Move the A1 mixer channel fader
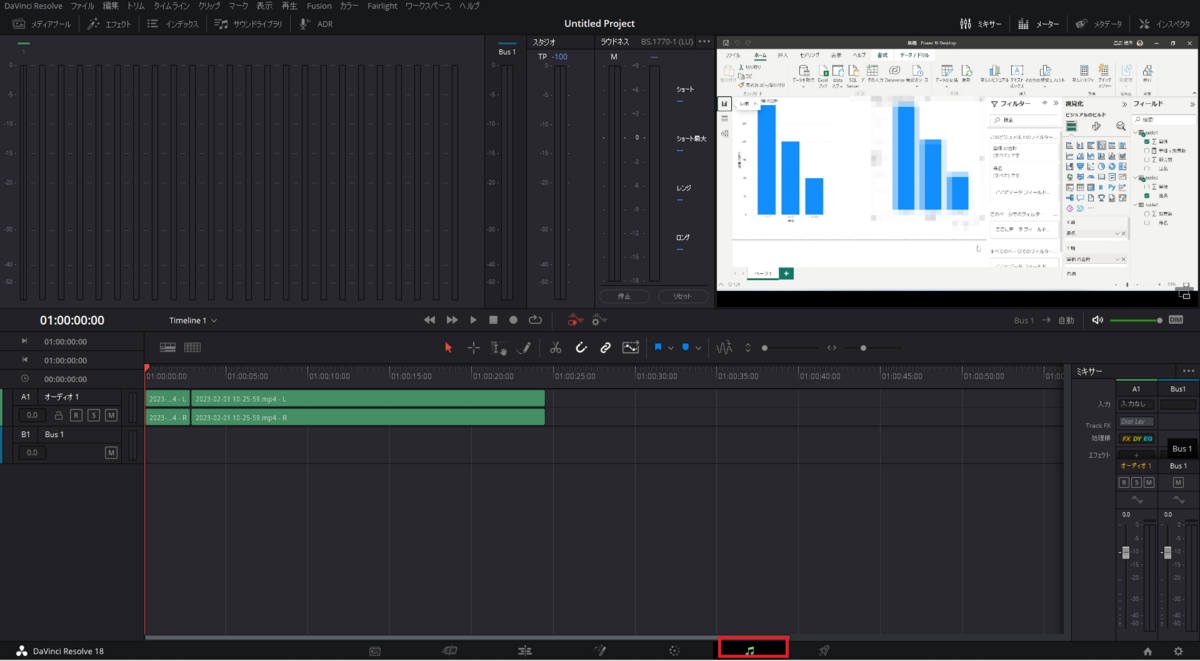Image resolution: width=1200 pixels, height=661 pixels. click(x=1126, y=553)
